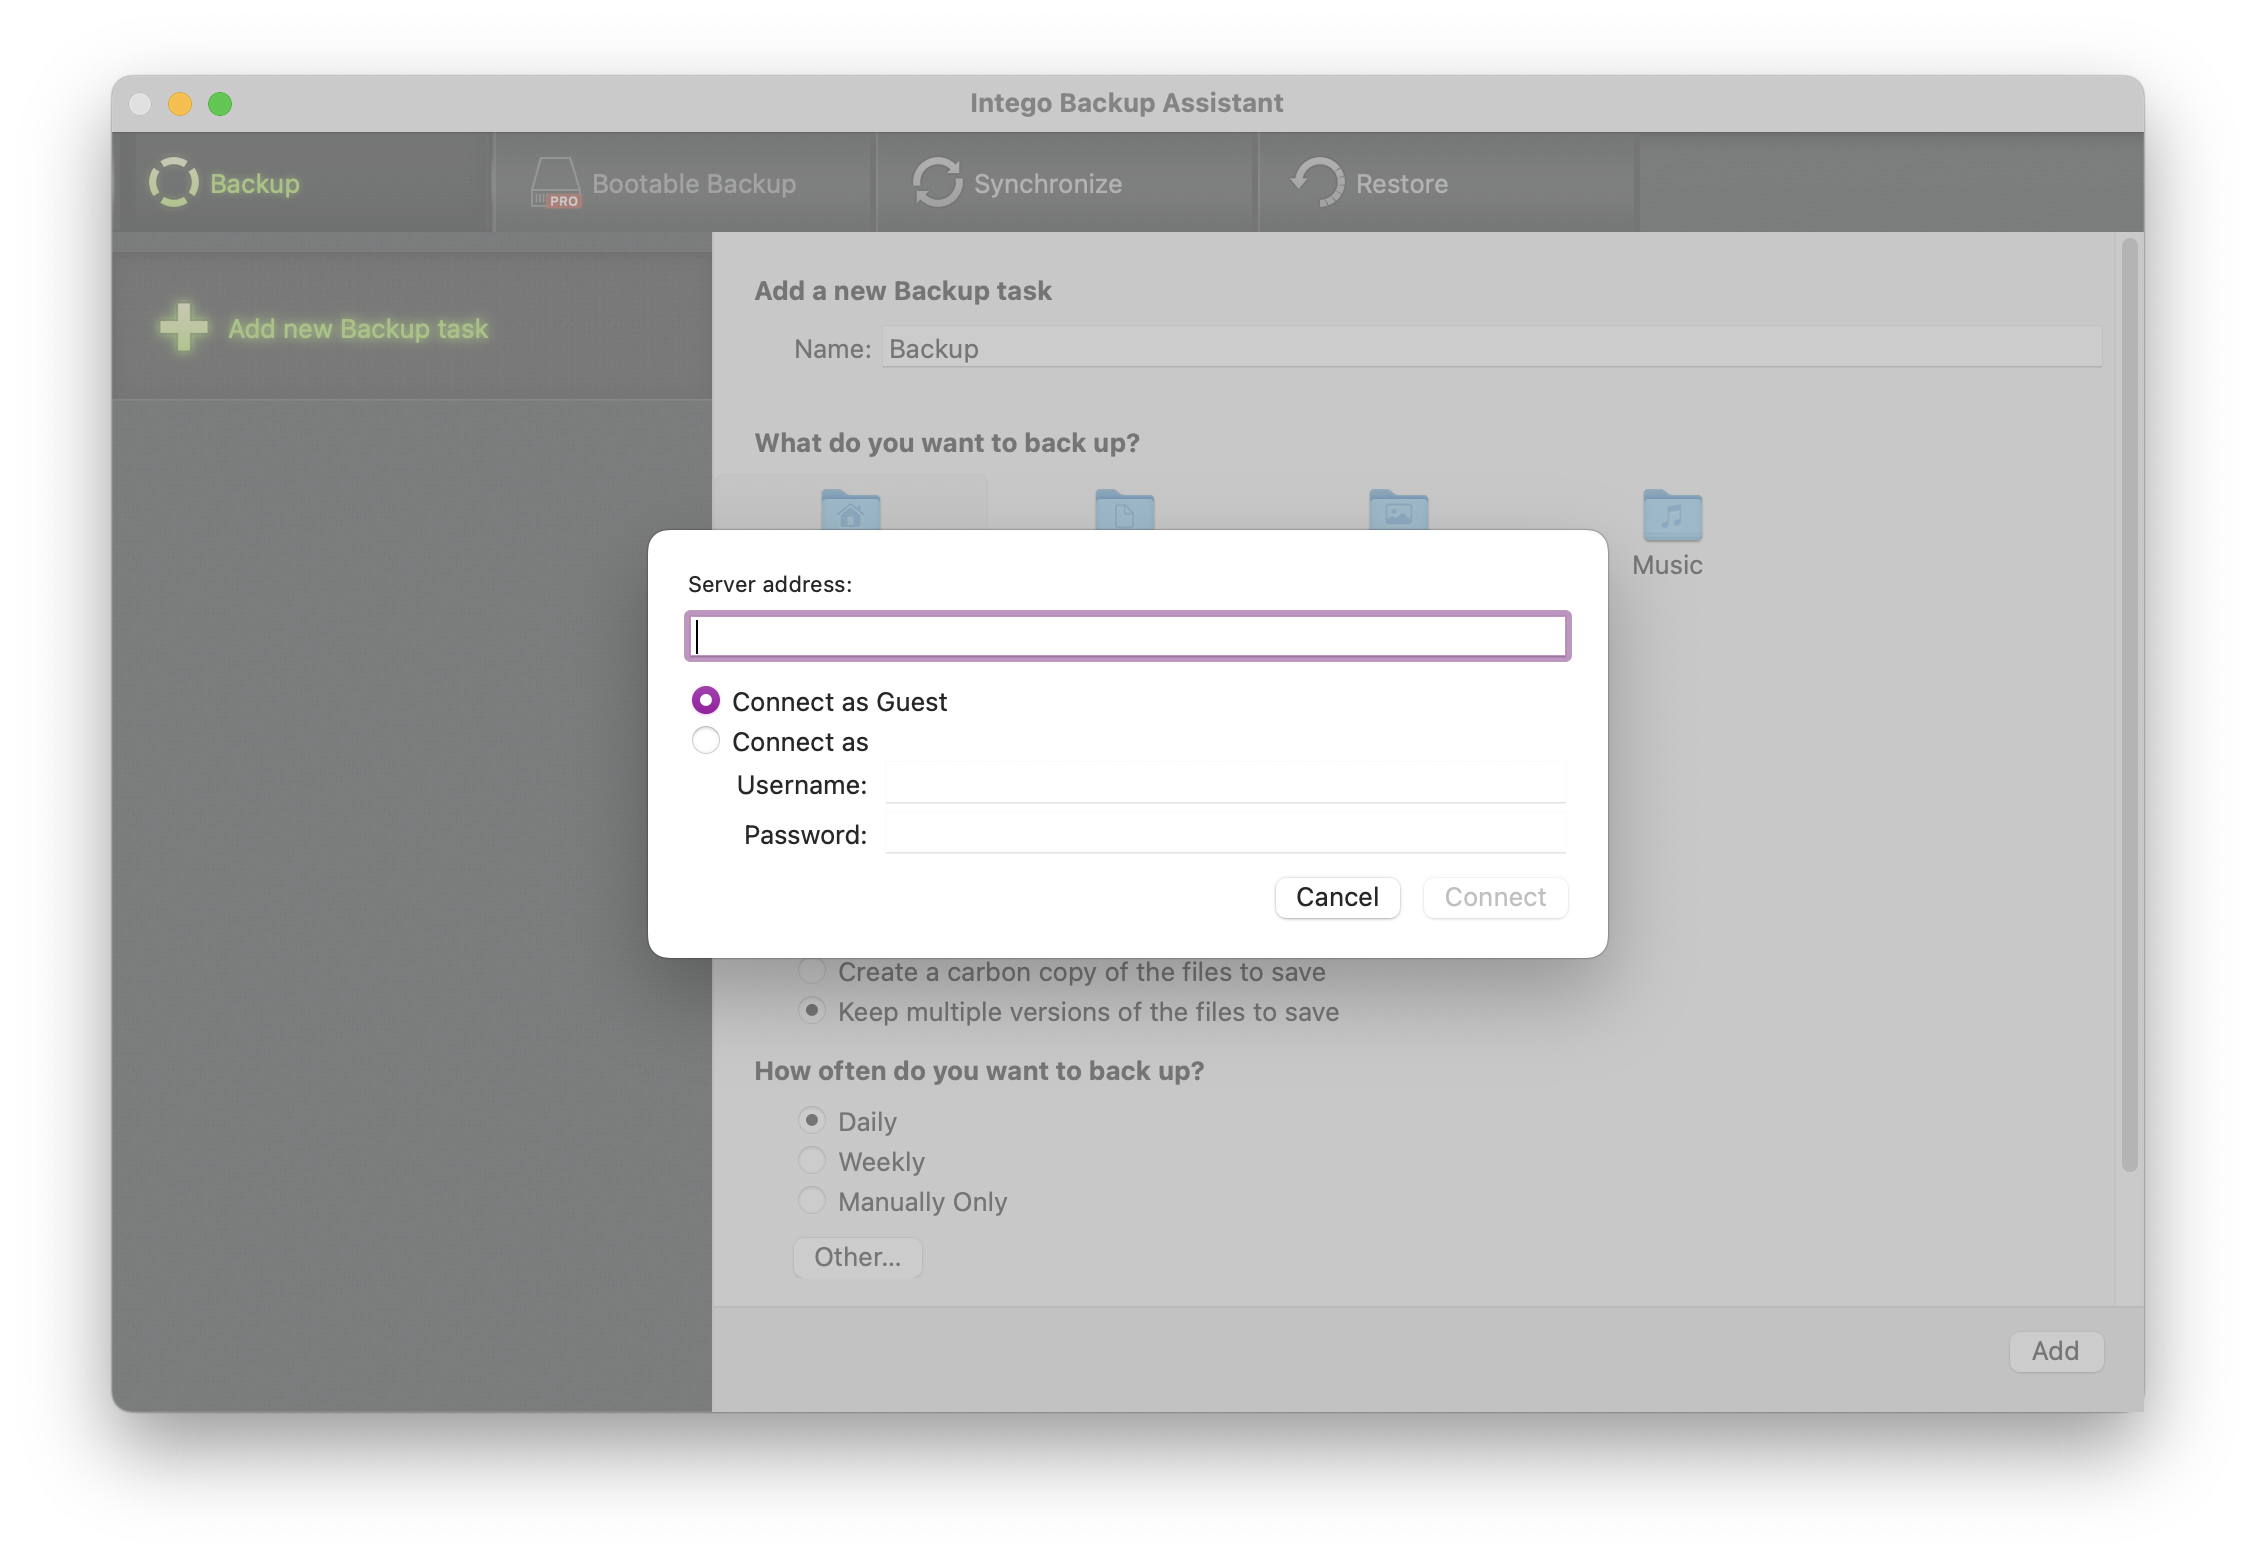Click the Synchronize arrows icon

coord(937,183)
